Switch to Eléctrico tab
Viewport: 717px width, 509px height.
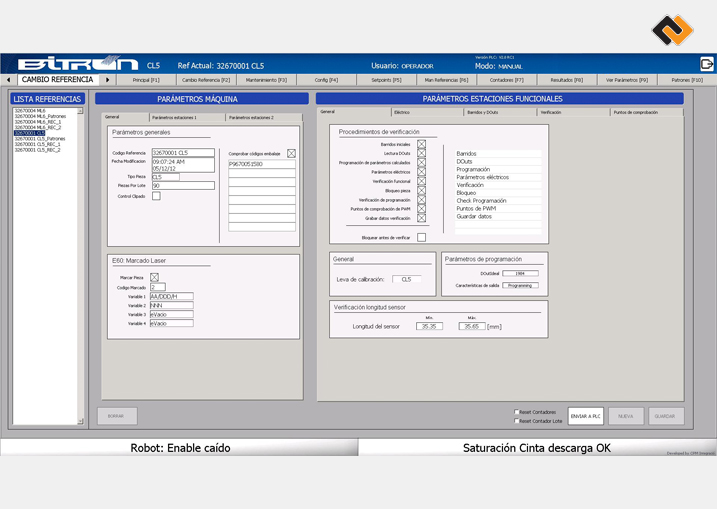tap(427, 112)
